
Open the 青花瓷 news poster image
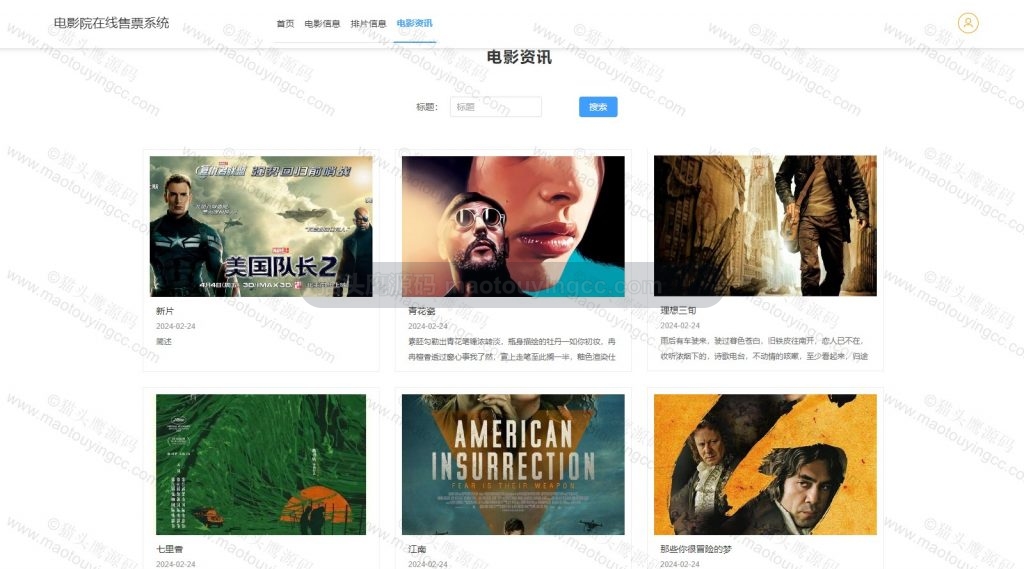pyautogui.click(x=513, y=226)
